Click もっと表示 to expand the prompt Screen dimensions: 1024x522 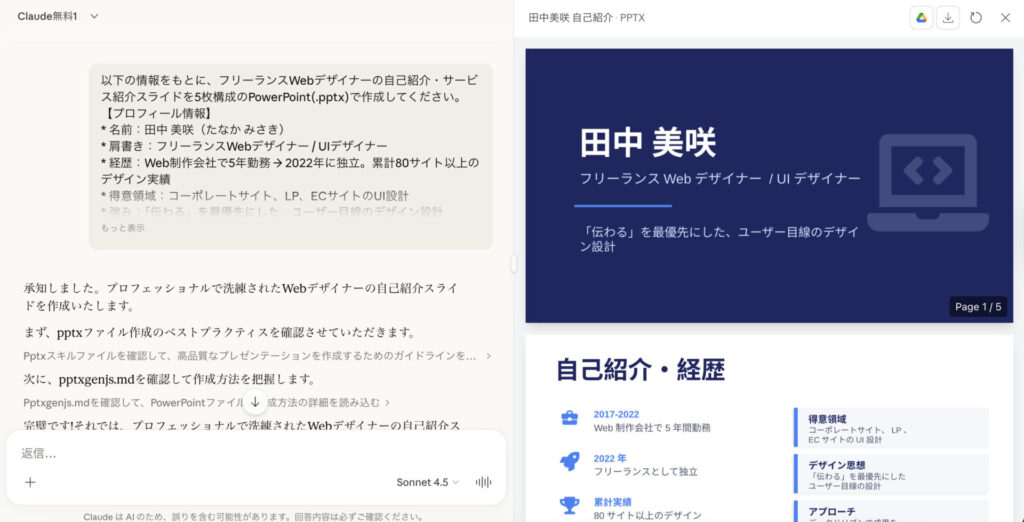pos(122,228)
